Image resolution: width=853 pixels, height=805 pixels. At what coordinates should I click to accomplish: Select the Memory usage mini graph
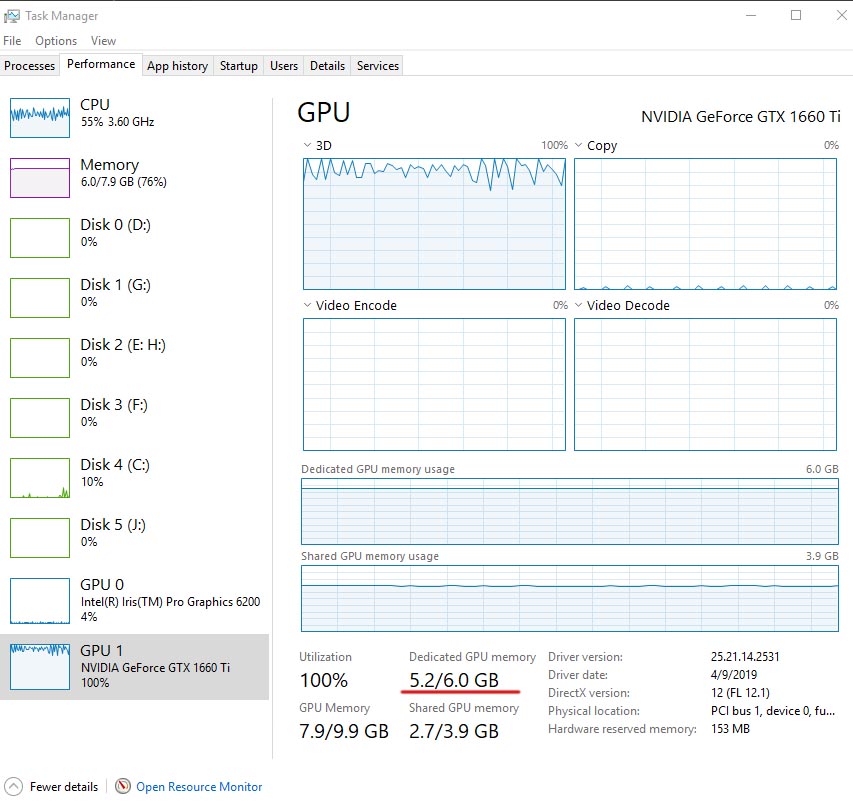(40, 178)
